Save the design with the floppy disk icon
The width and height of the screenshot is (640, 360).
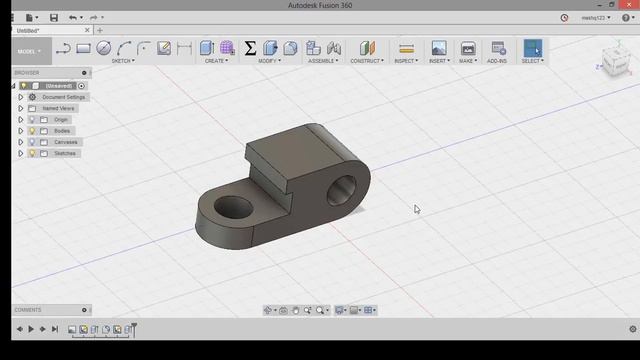[54, 18]
